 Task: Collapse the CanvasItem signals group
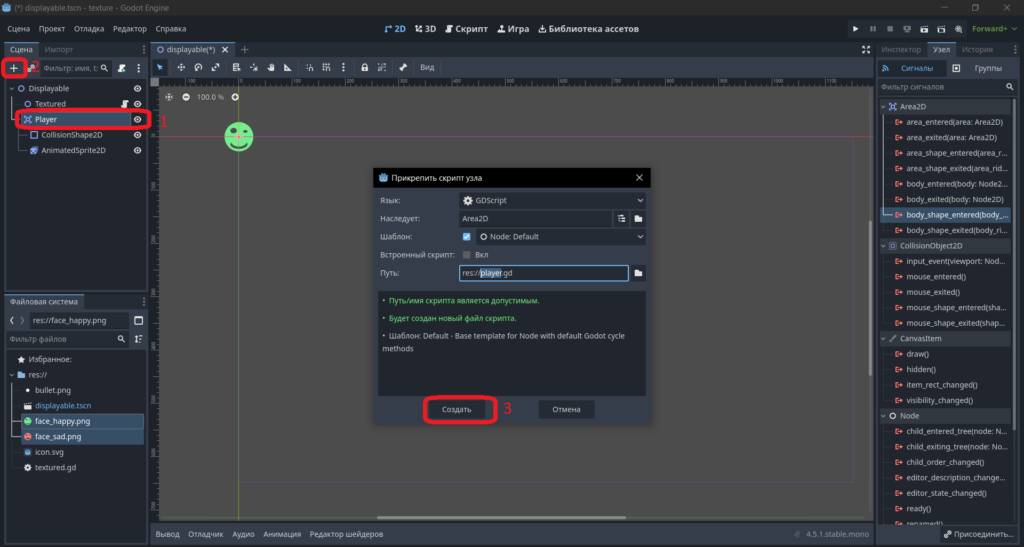pos(883,339)
